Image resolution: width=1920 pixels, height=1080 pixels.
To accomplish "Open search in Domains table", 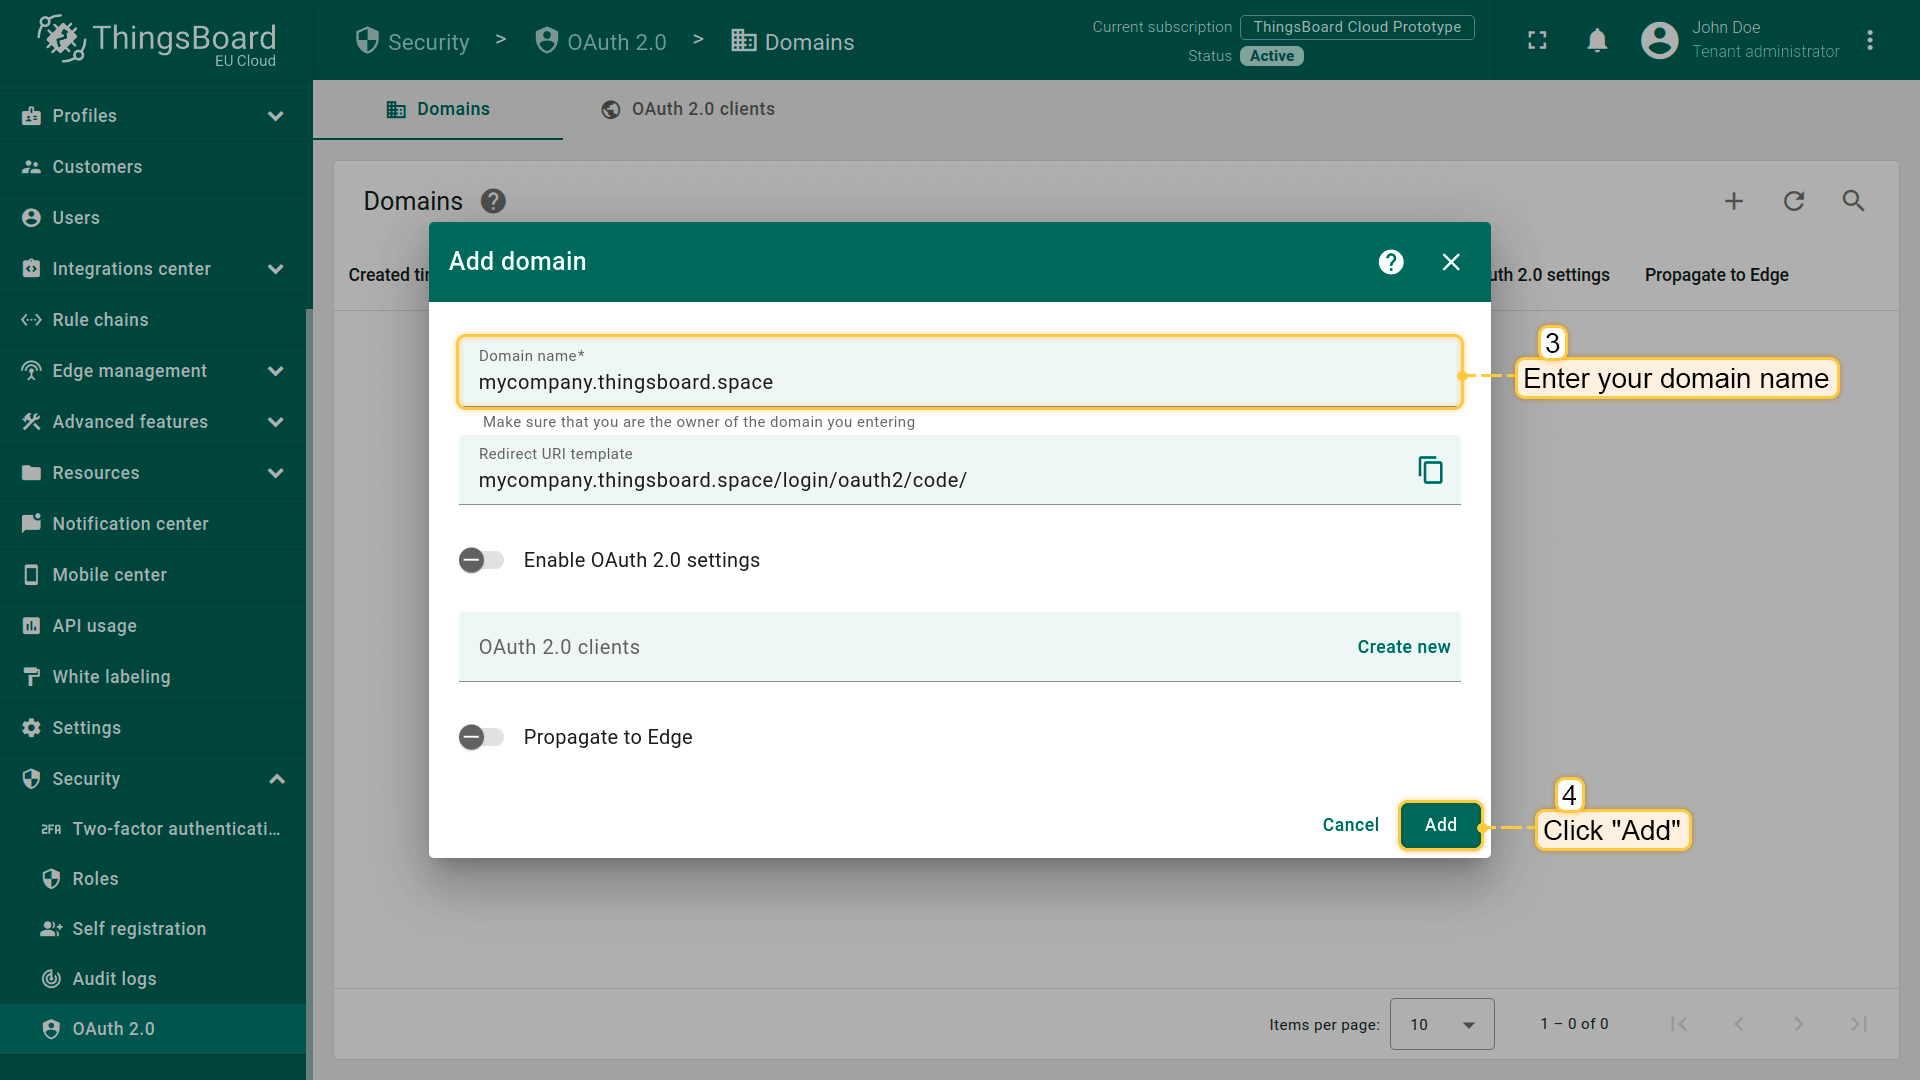I will click(x=1853, y=201).
